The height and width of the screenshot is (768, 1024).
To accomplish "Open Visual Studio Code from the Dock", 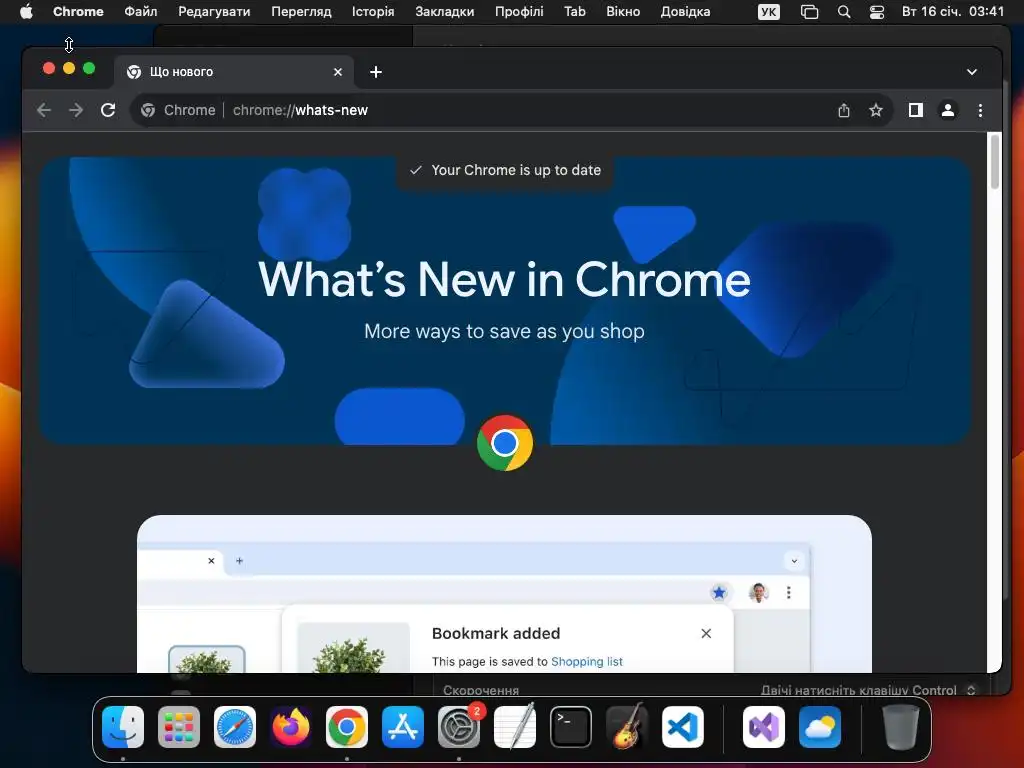I will [x=682, y=727].
